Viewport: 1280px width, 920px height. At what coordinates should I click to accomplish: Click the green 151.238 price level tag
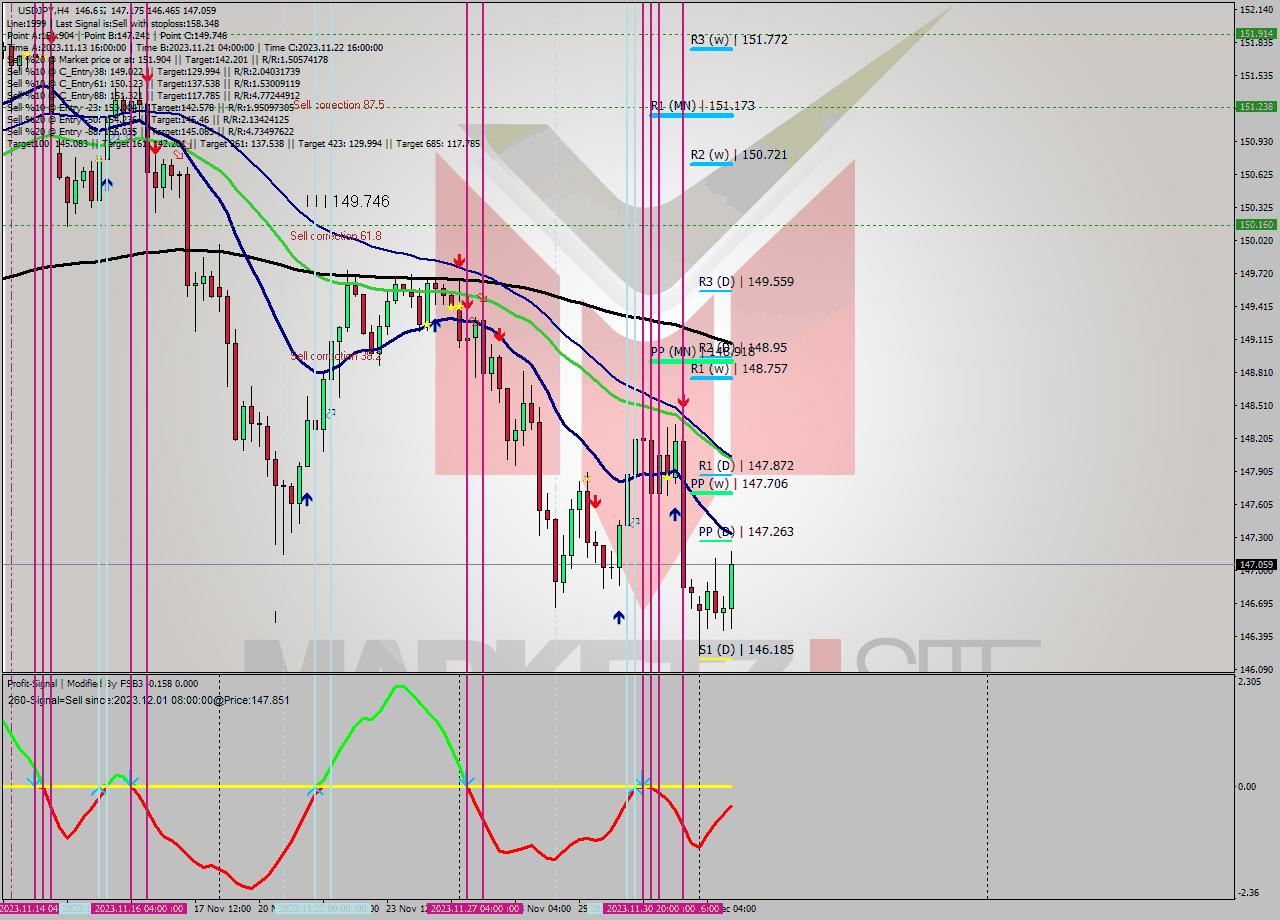click(1256, 106)
